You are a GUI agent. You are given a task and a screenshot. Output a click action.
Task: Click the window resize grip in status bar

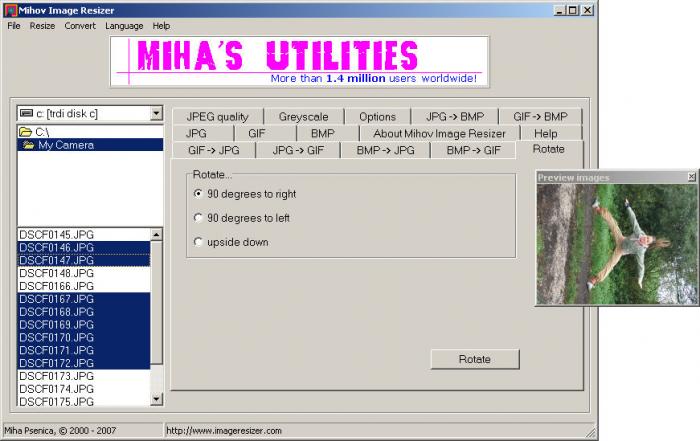pyautogui.click(x=591, y=432)
